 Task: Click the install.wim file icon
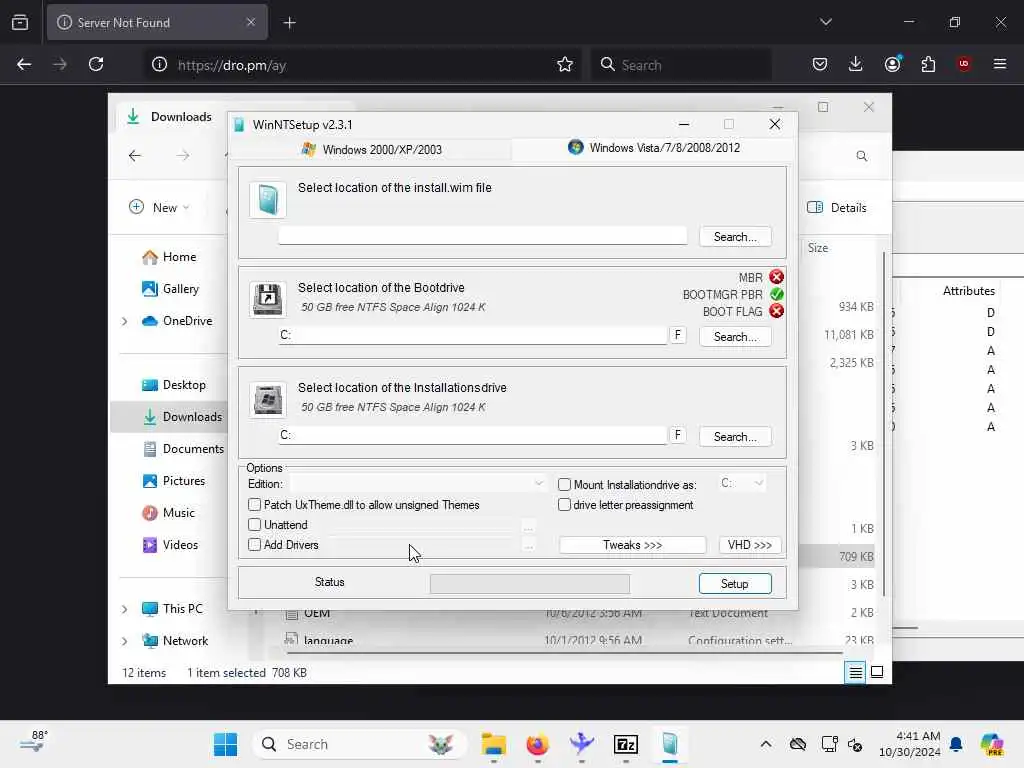[268, 200]
